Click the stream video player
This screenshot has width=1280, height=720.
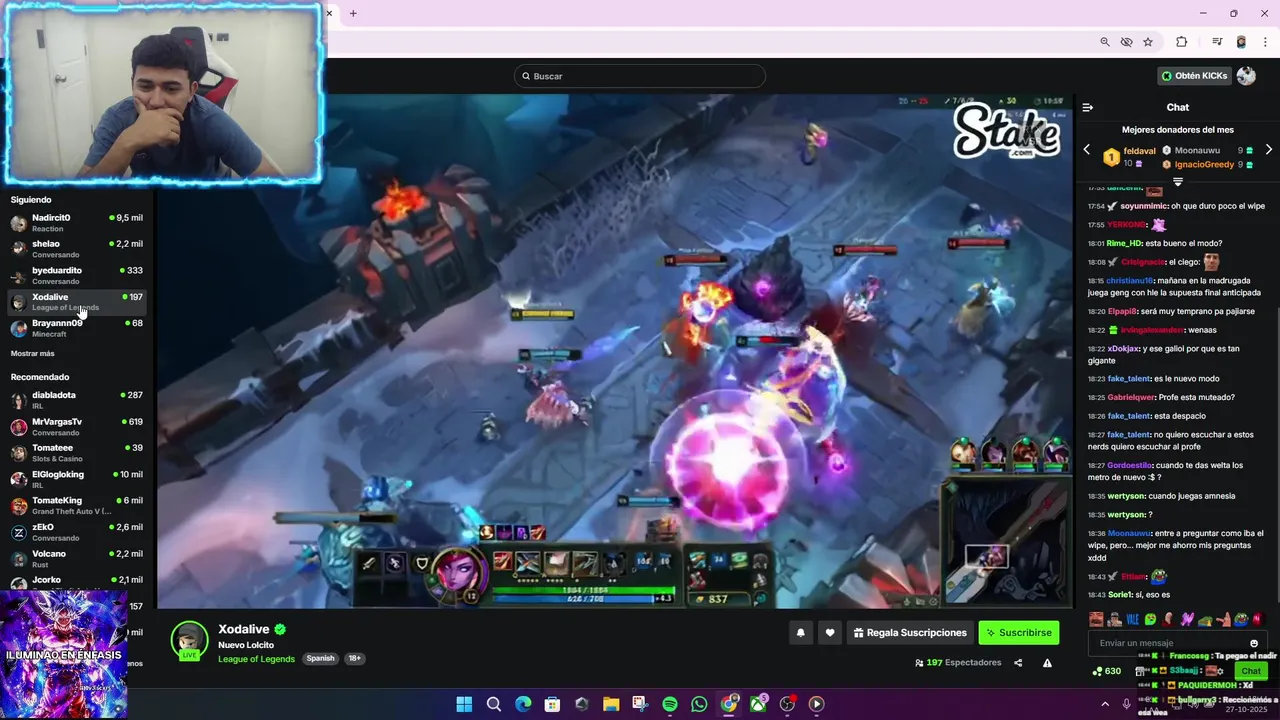click(x=615, y=350)
